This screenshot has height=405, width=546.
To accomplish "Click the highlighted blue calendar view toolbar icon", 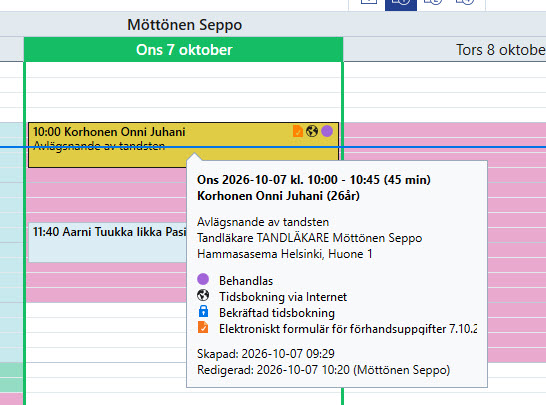I will coord(401,4).
